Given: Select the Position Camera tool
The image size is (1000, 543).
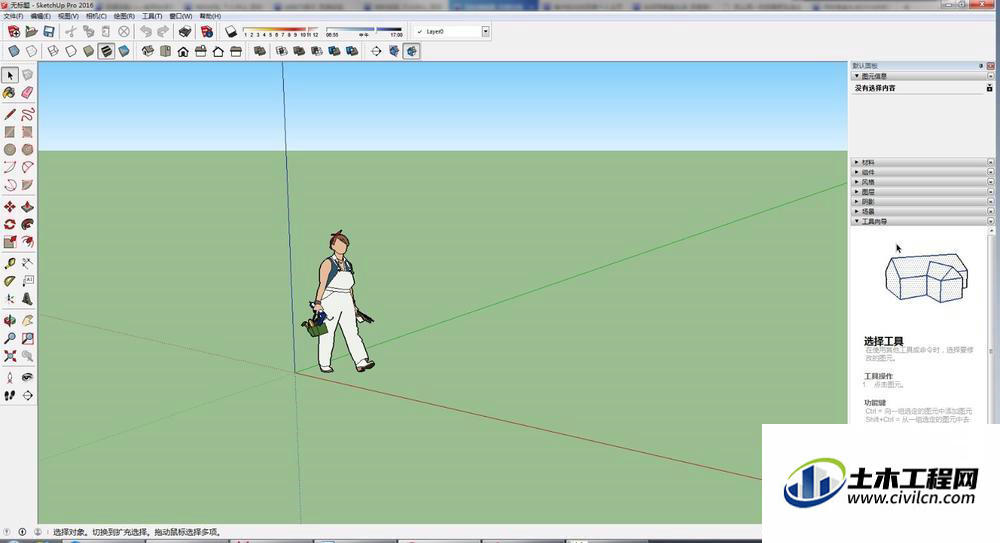Looking at the screenshot, I should 10,378.
